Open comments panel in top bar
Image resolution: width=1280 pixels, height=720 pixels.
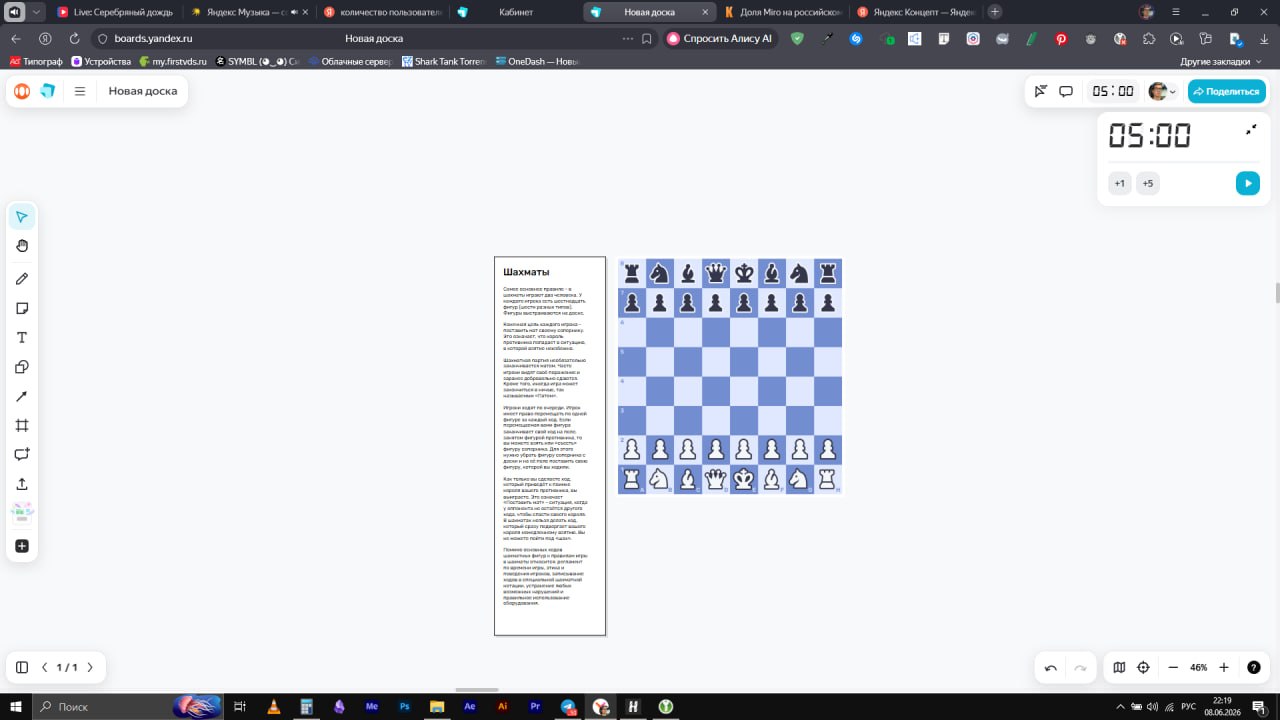pos(1066,91)
